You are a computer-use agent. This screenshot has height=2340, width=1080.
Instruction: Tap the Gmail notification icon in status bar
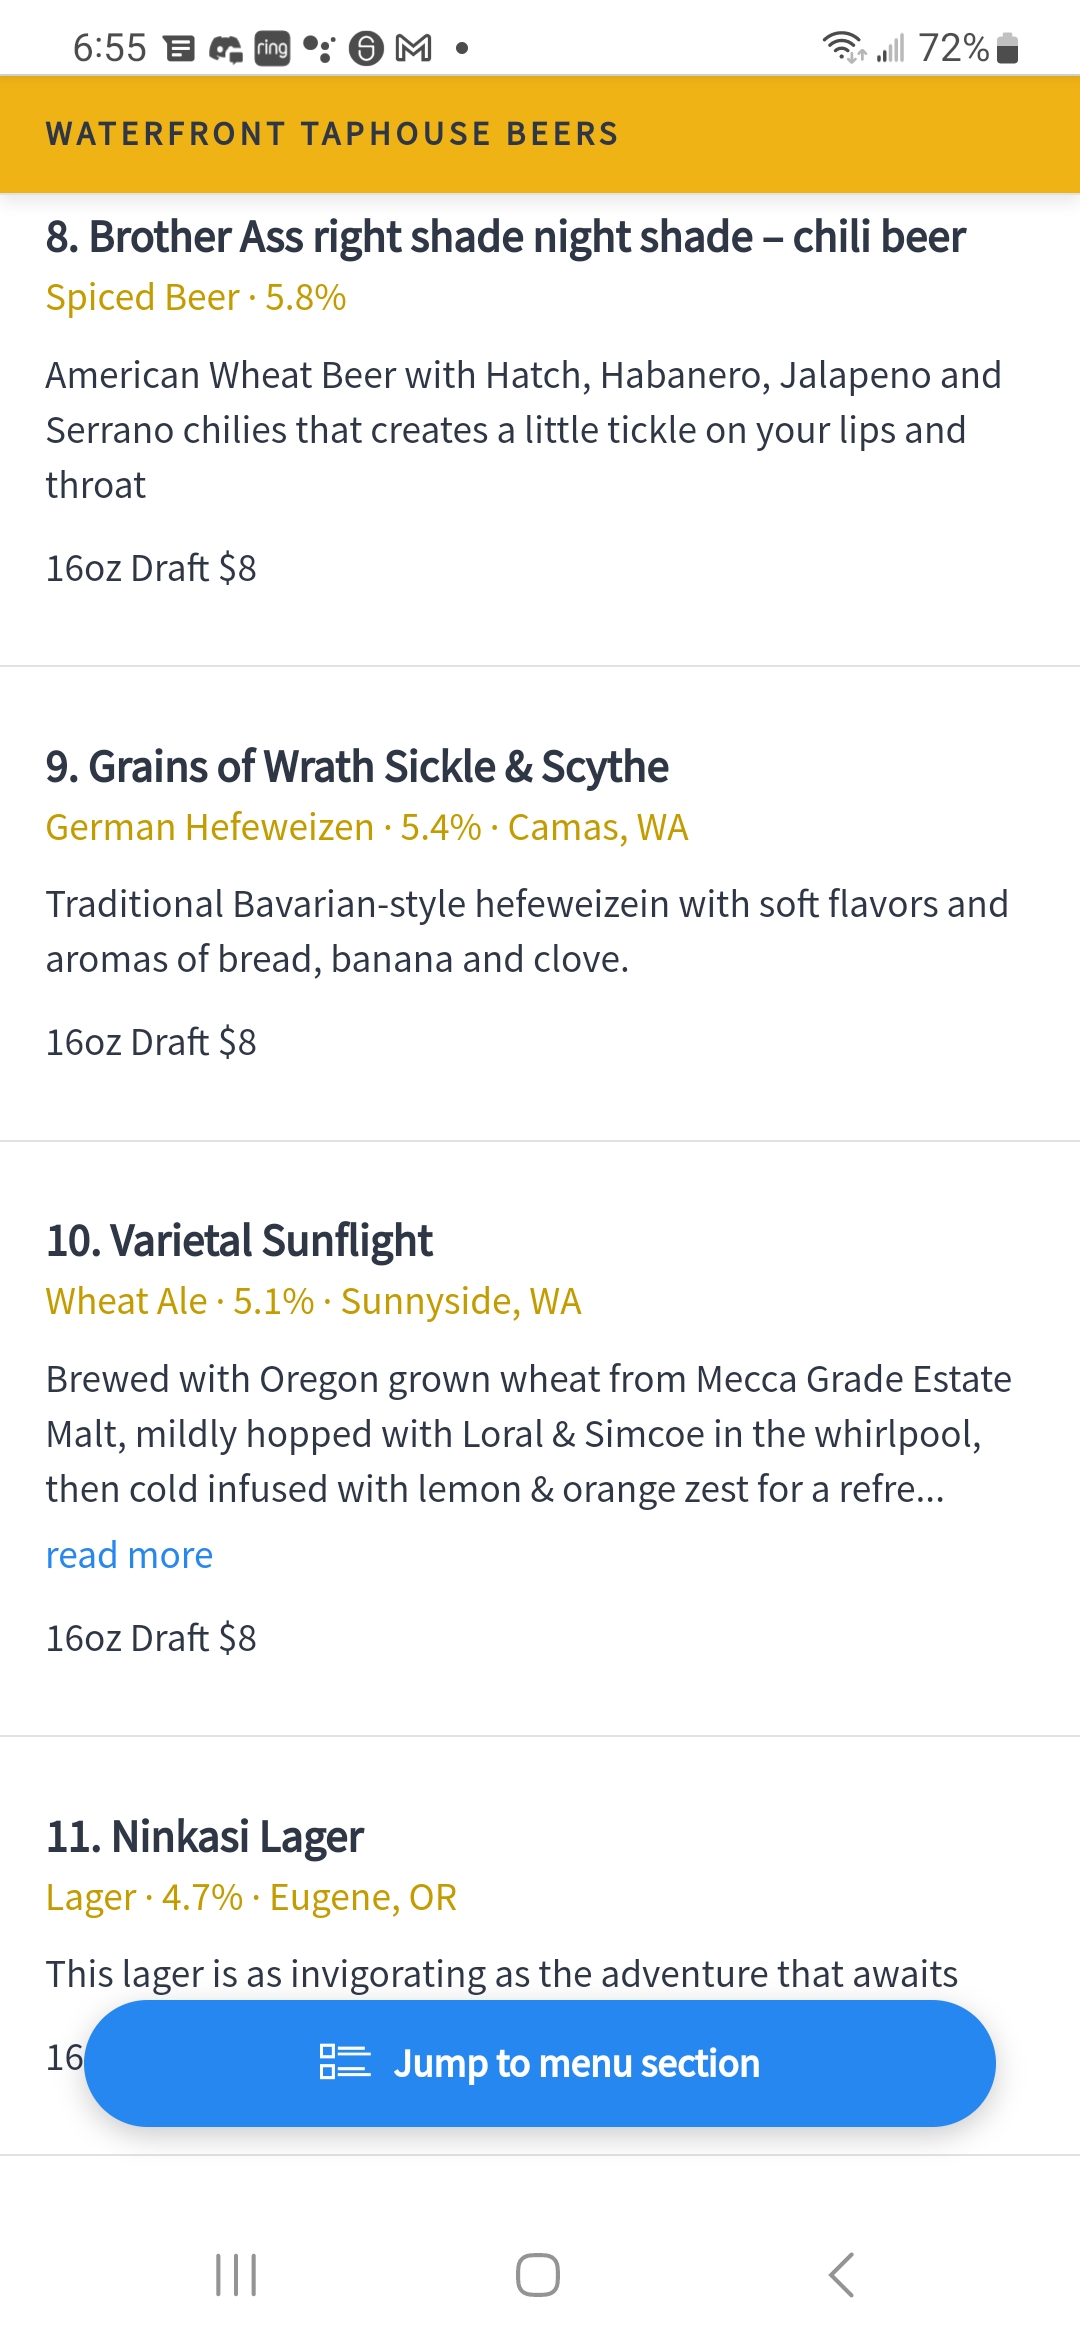tap(414, 48)
